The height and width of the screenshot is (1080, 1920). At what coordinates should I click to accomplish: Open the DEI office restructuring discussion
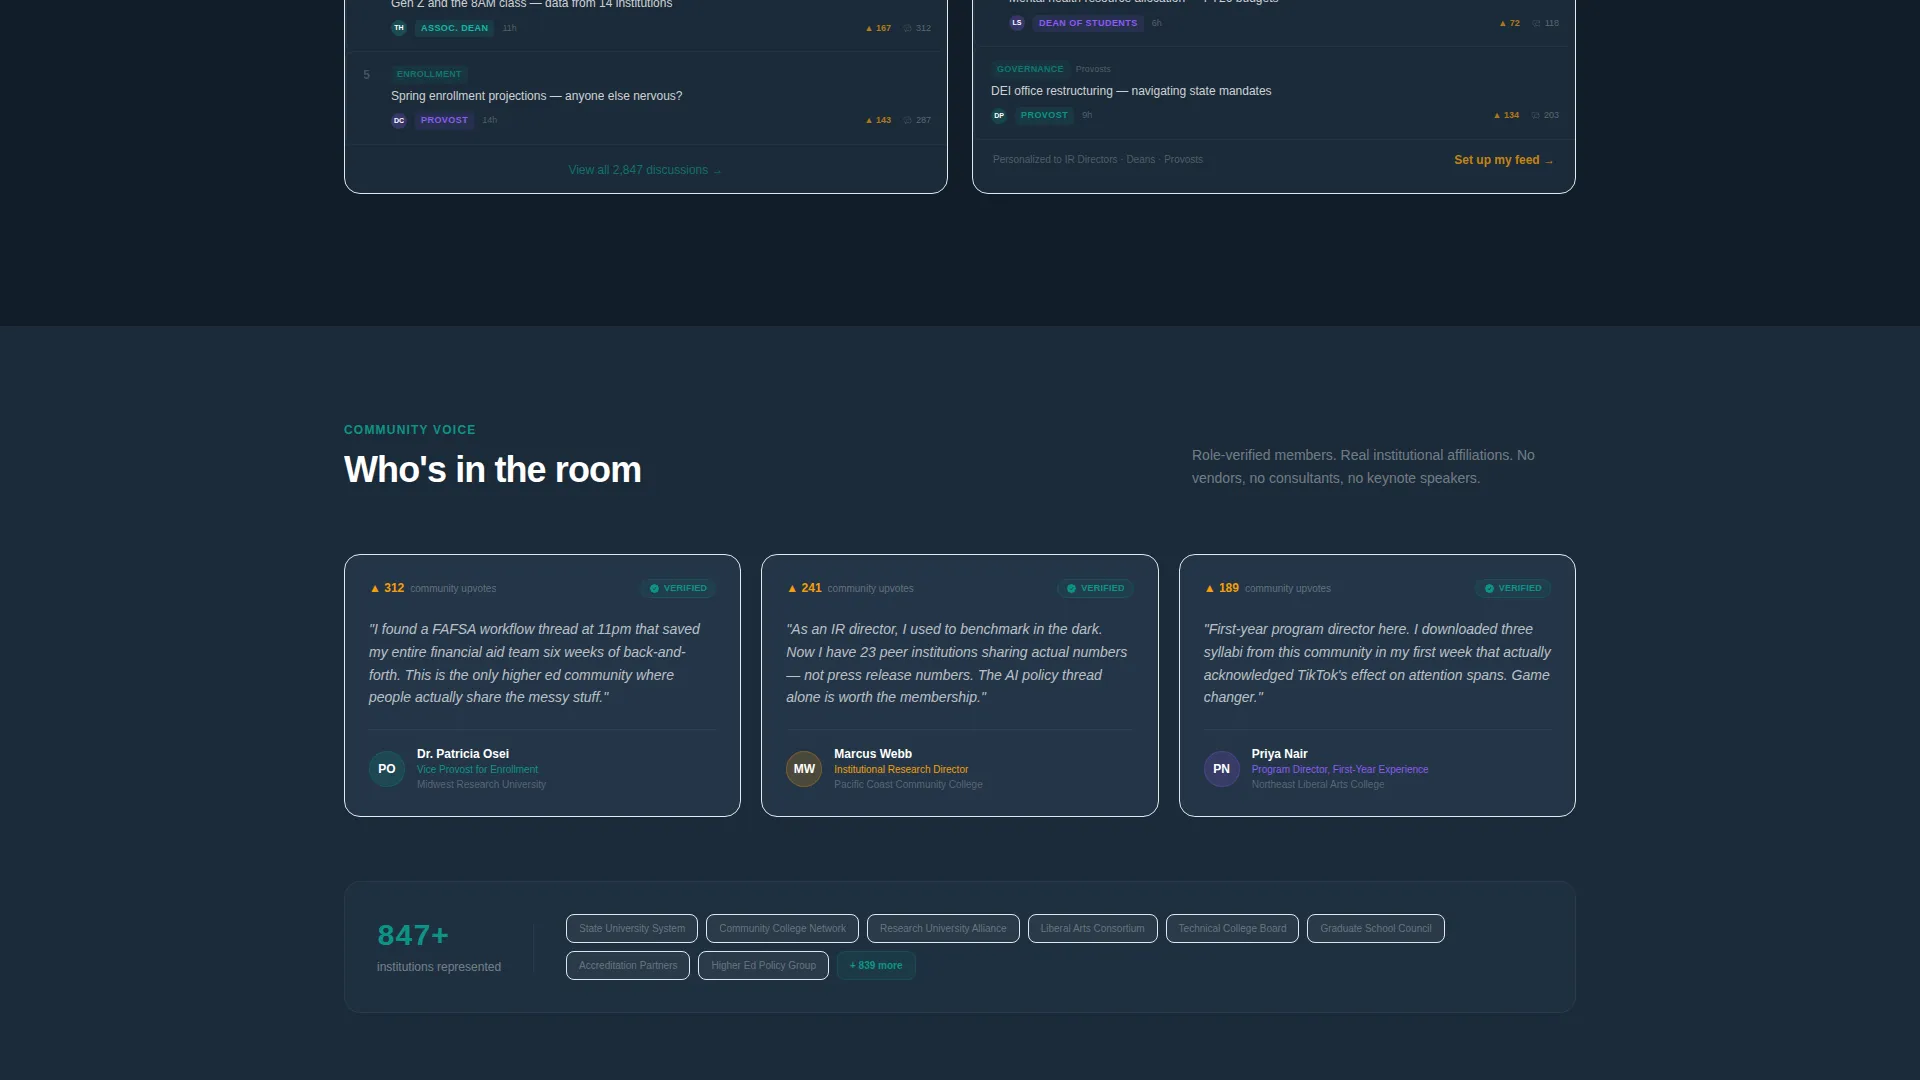coord(1131,91)
